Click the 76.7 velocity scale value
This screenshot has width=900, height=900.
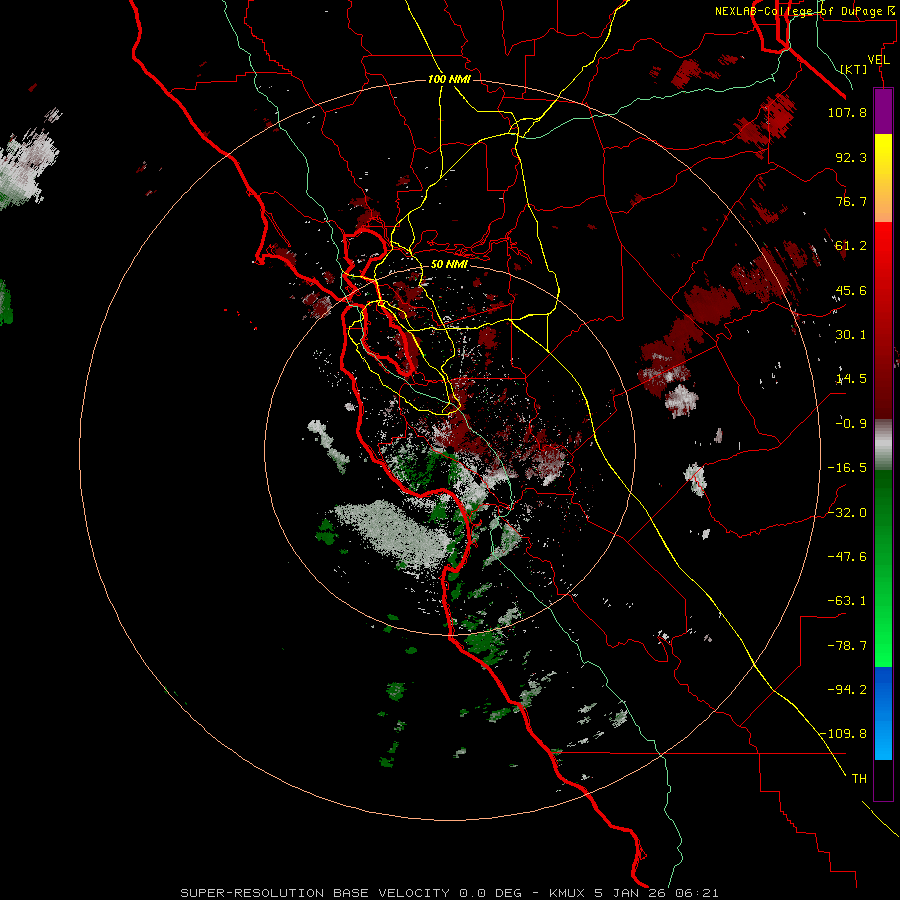pyautogui.click(x=851, y=201)
